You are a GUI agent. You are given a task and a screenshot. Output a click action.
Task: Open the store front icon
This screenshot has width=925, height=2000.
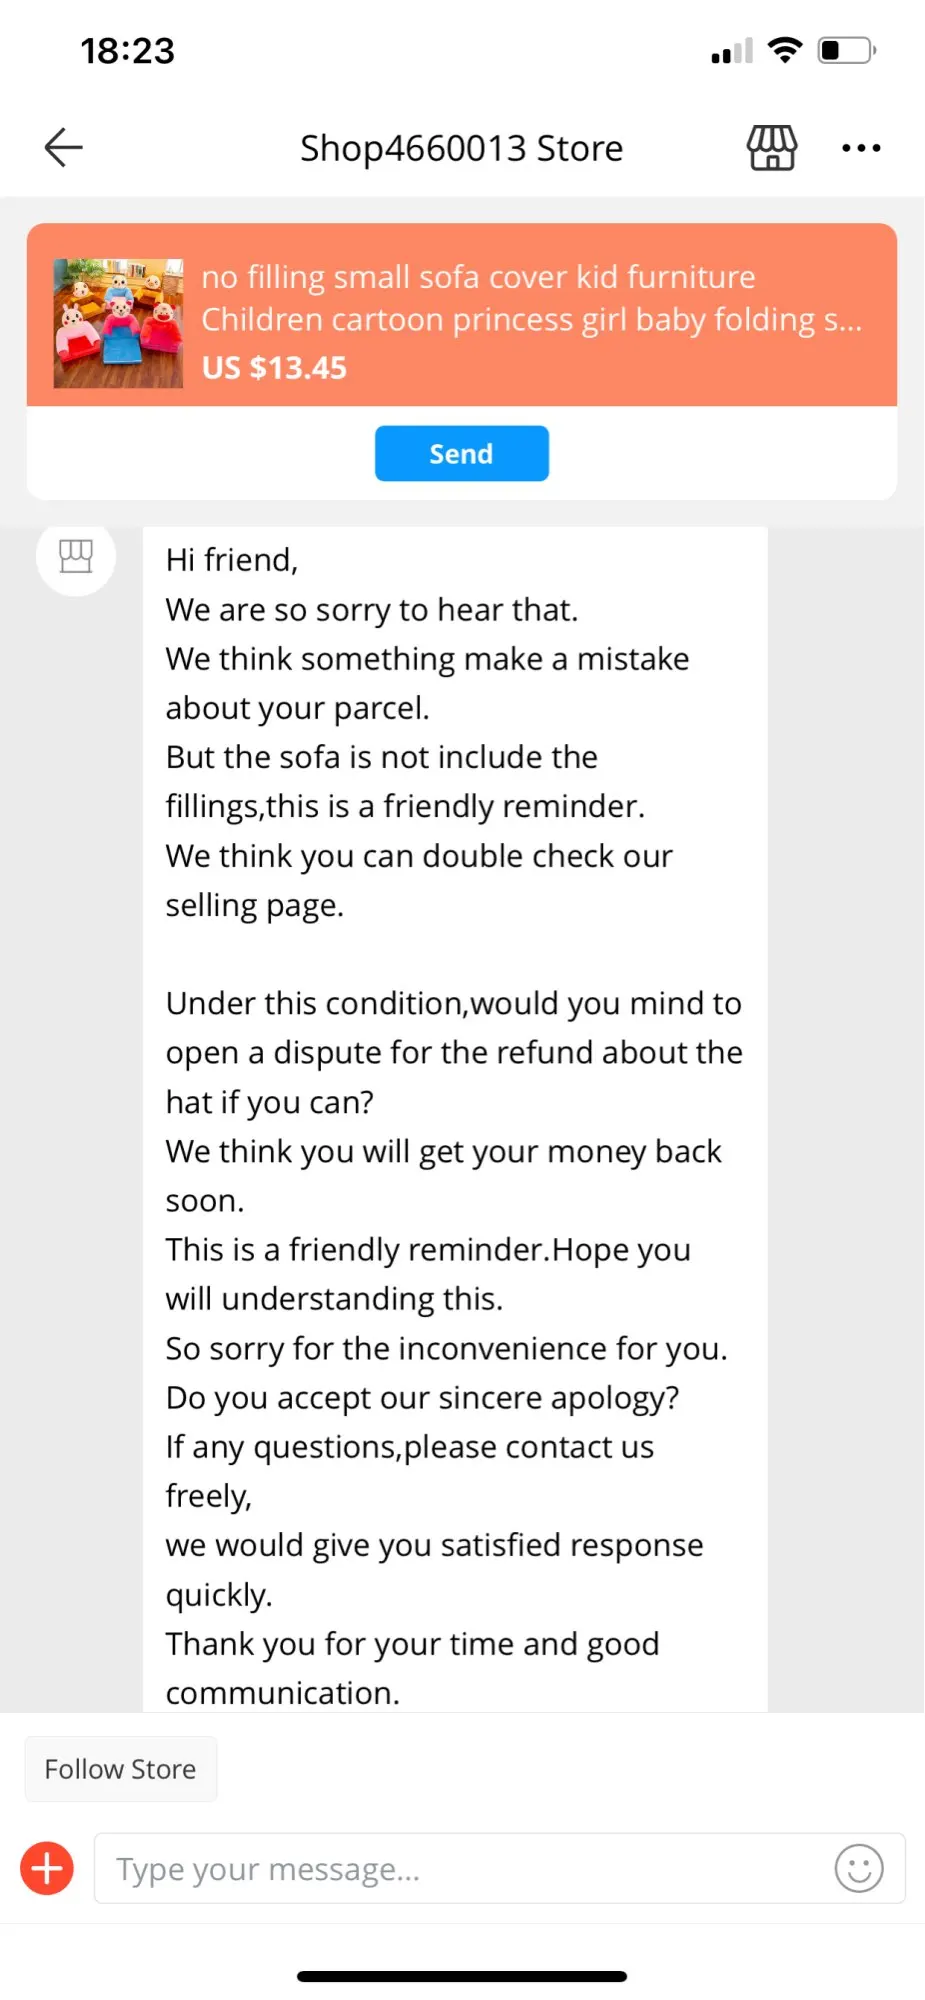point(772,148)
